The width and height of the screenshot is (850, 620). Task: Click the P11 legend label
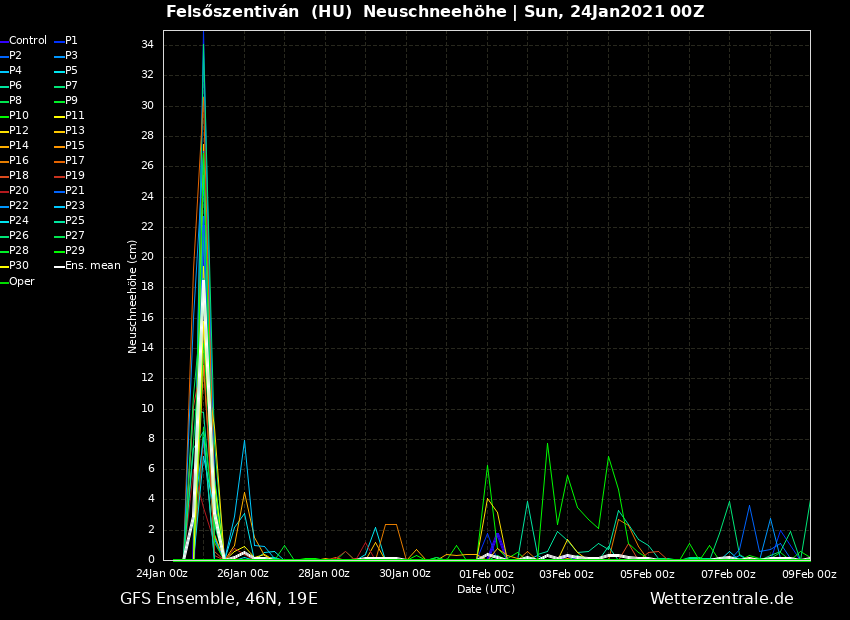pyautogui.click(x=75, y=116)
